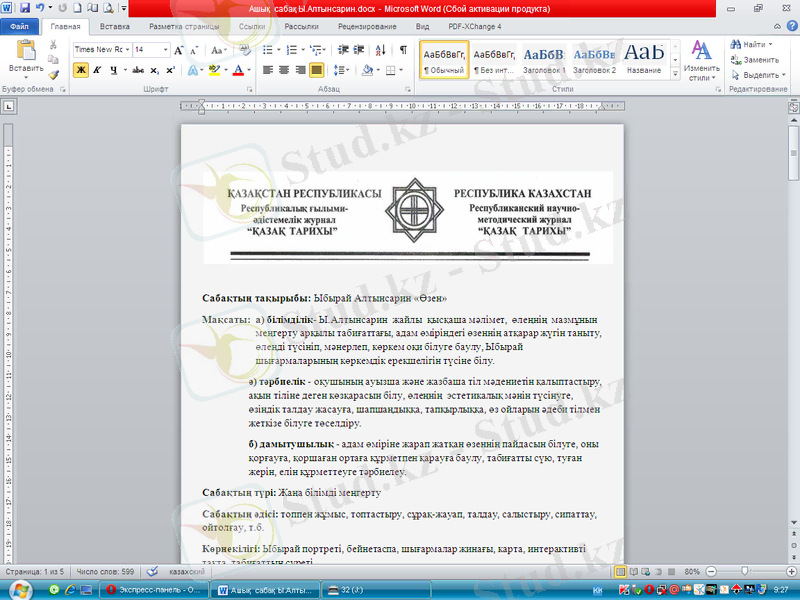
Task: Toggle the show paragraph marks (¶) icon
Action: tap(403, 49)
